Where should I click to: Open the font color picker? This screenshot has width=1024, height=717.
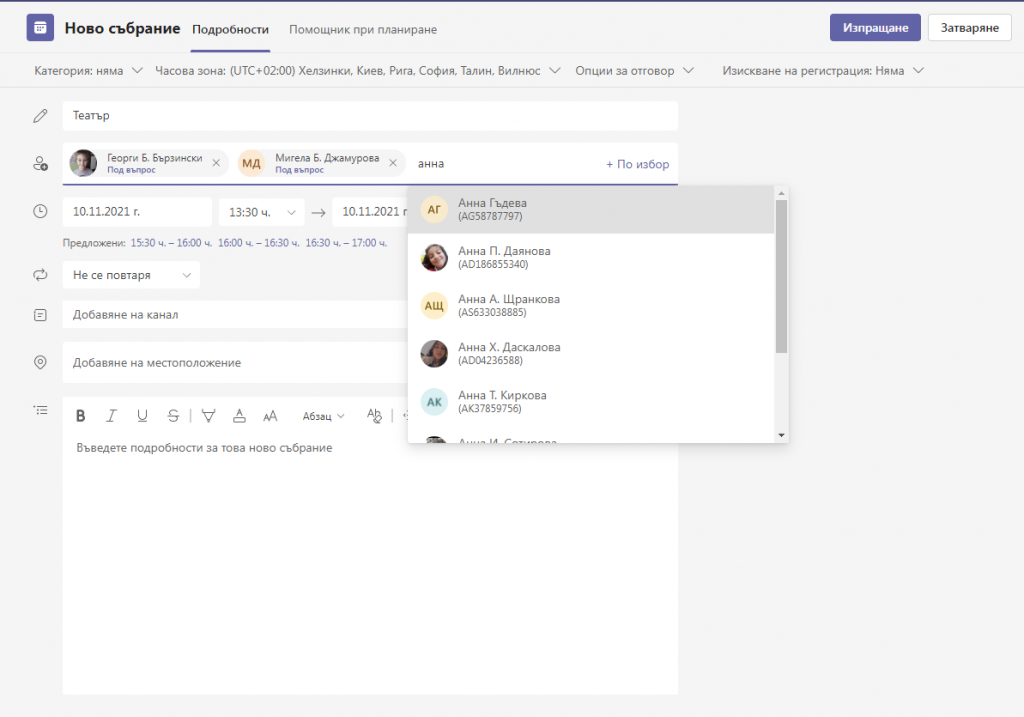239,416
